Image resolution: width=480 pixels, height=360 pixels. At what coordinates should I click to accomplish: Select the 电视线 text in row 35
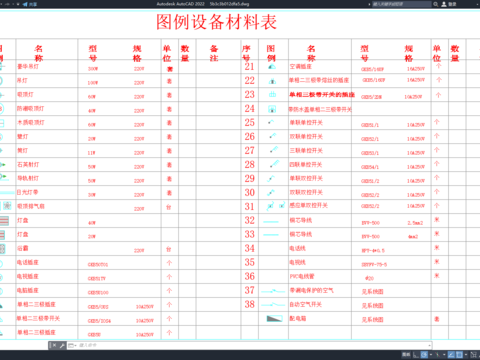pos(297,262)
